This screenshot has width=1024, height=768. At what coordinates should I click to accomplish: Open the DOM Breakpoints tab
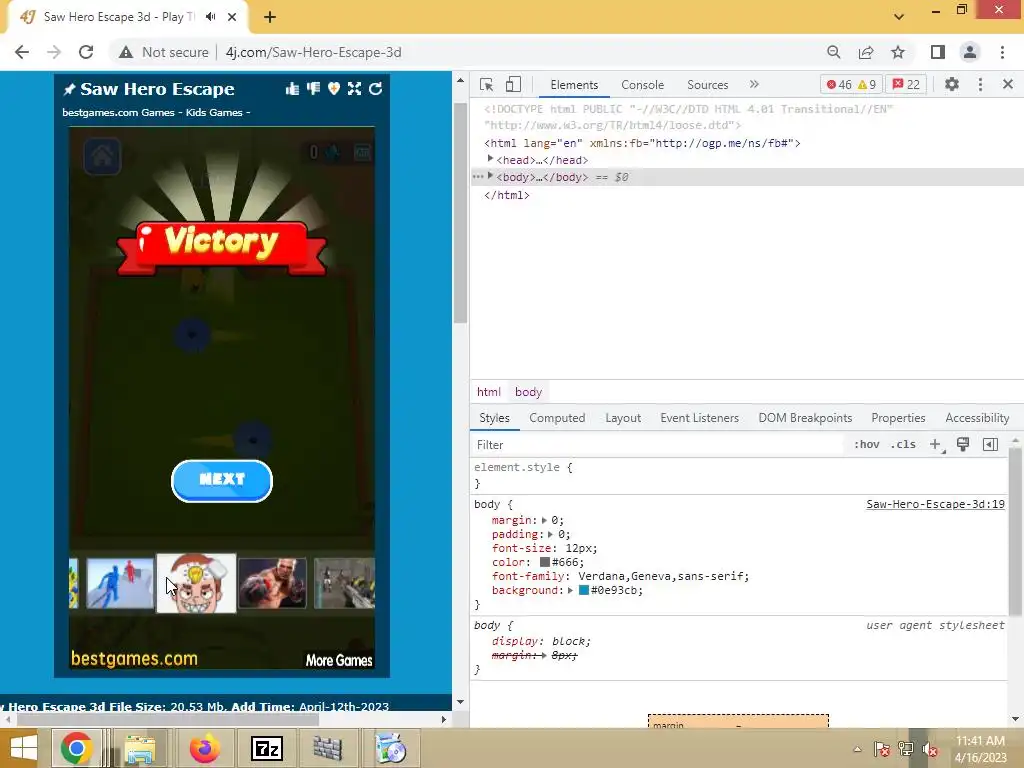tap(805, 418)
